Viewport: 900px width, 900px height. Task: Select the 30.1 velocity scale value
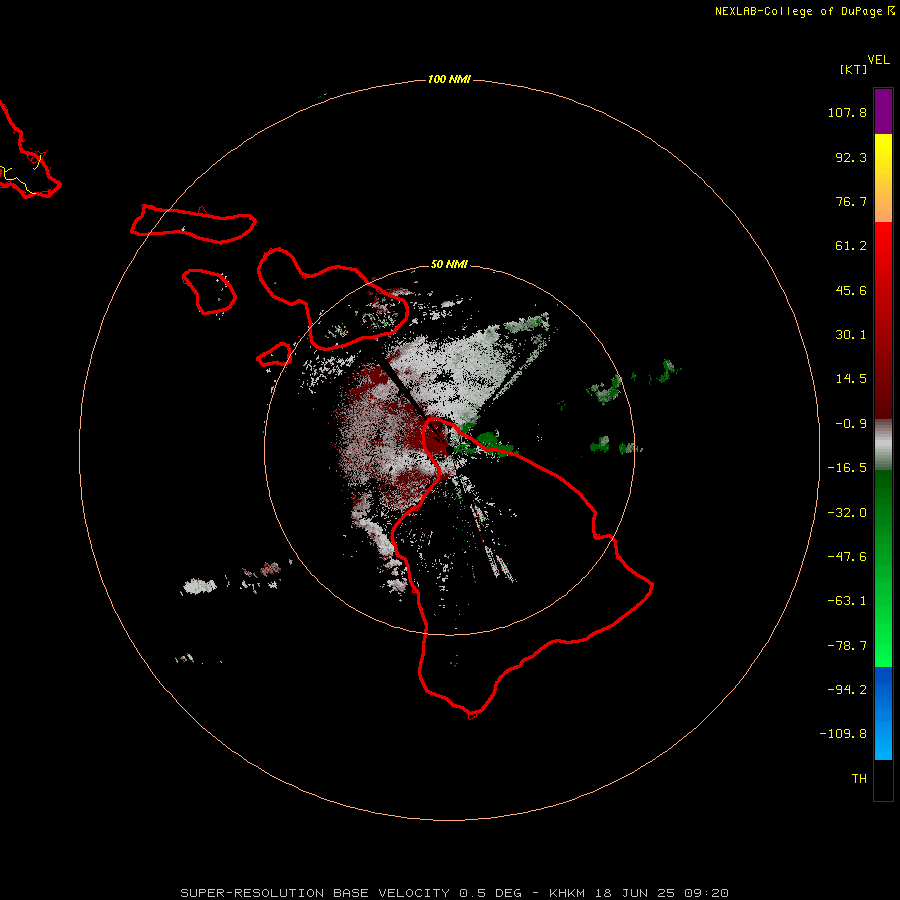[851, 335]
